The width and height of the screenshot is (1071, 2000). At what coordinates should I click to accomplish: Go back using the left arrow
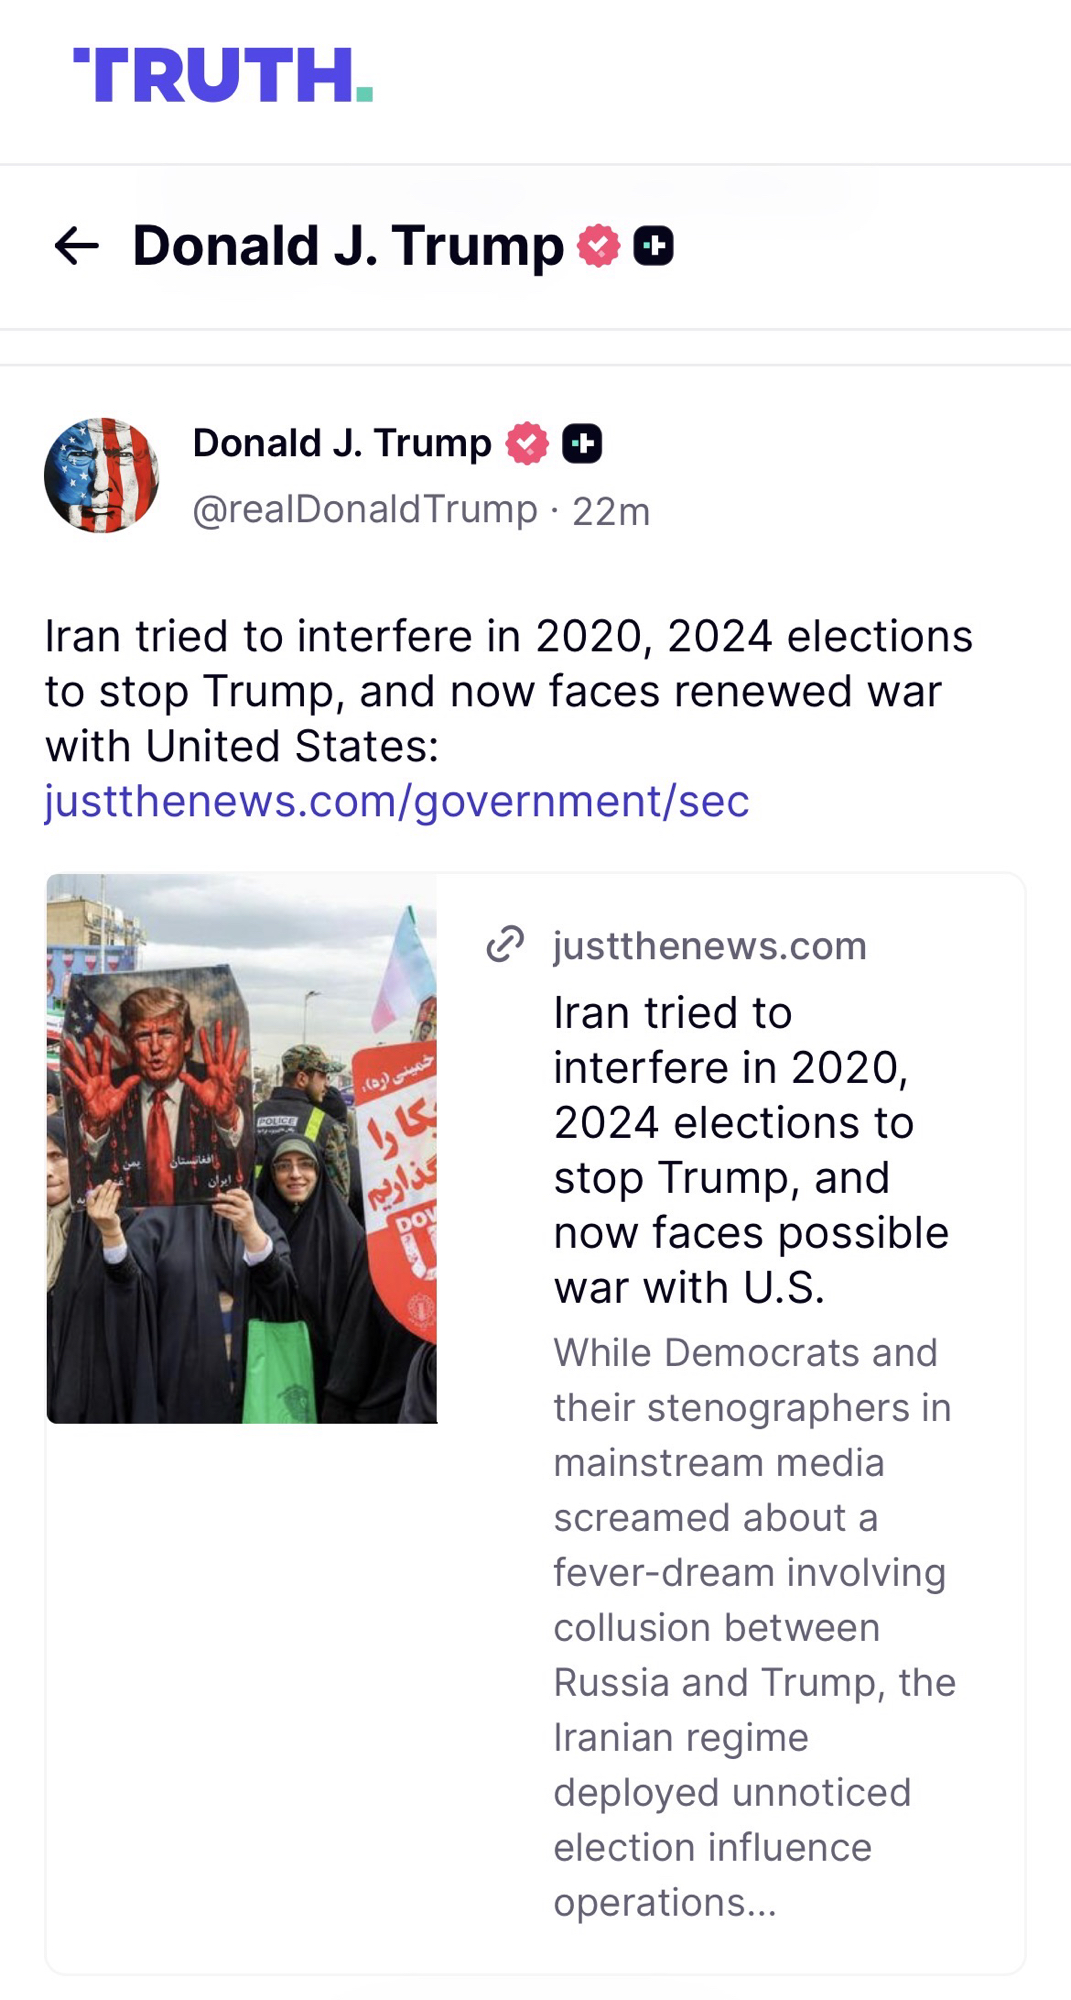tap(76, 246)
